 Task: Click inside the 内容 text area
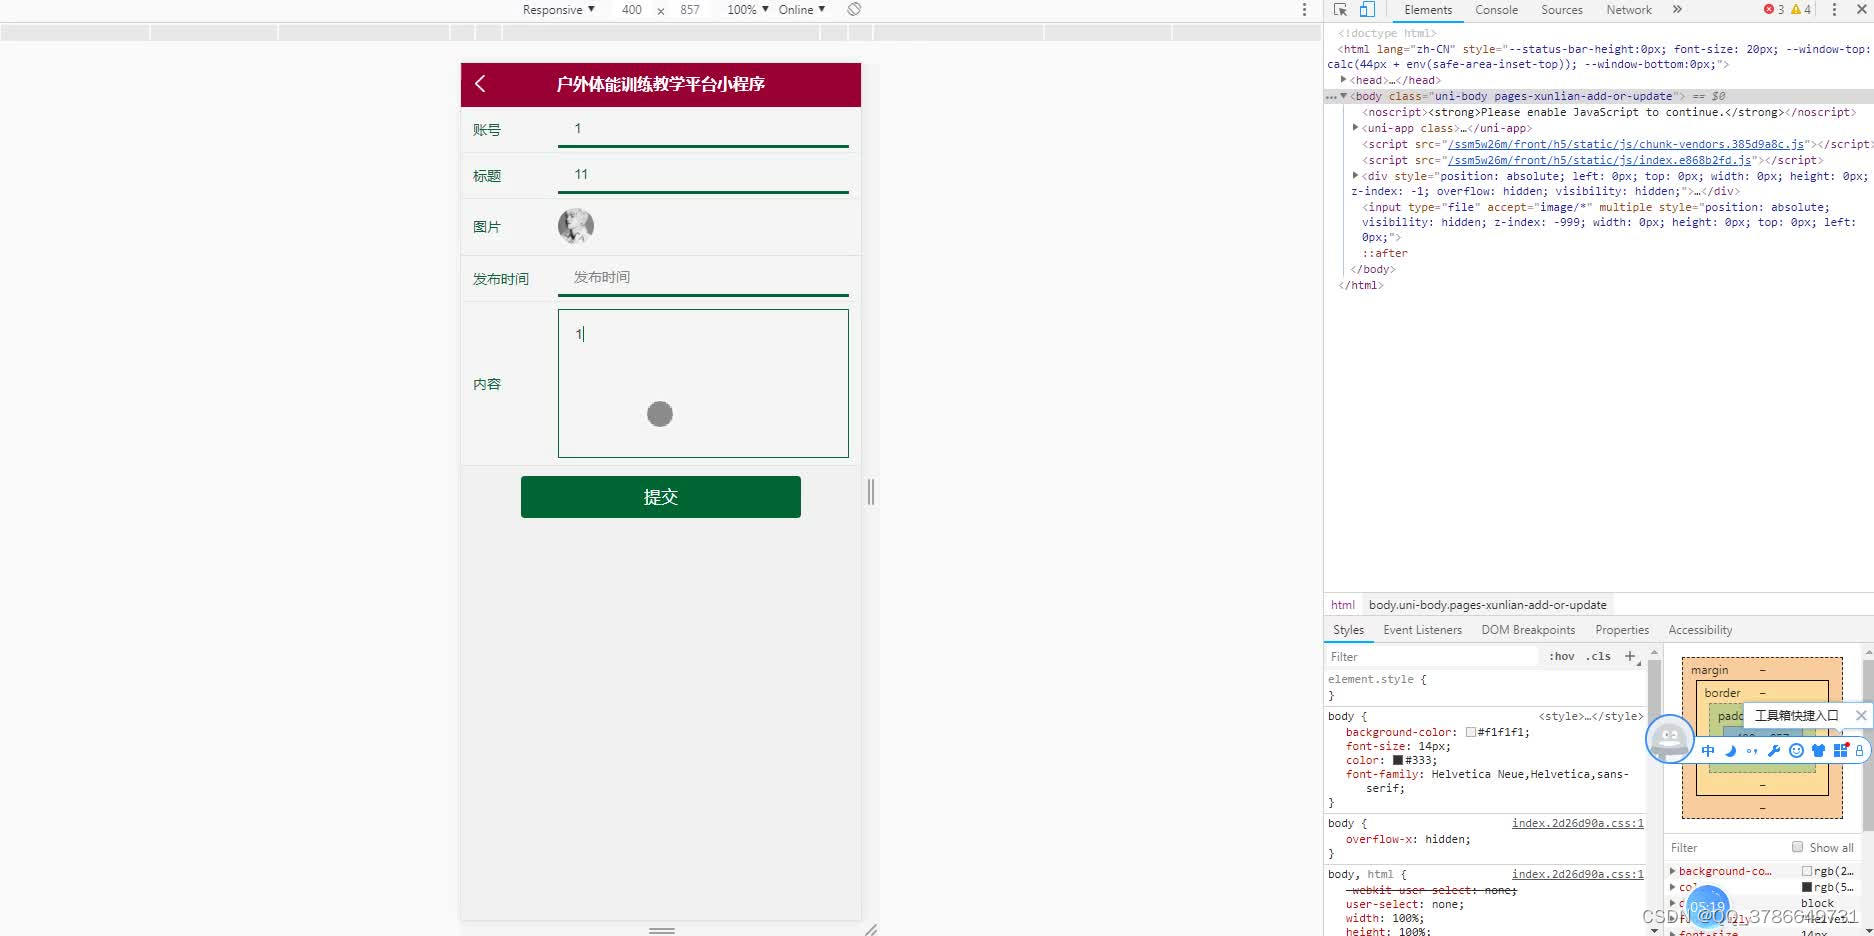[x=703, y=383]
